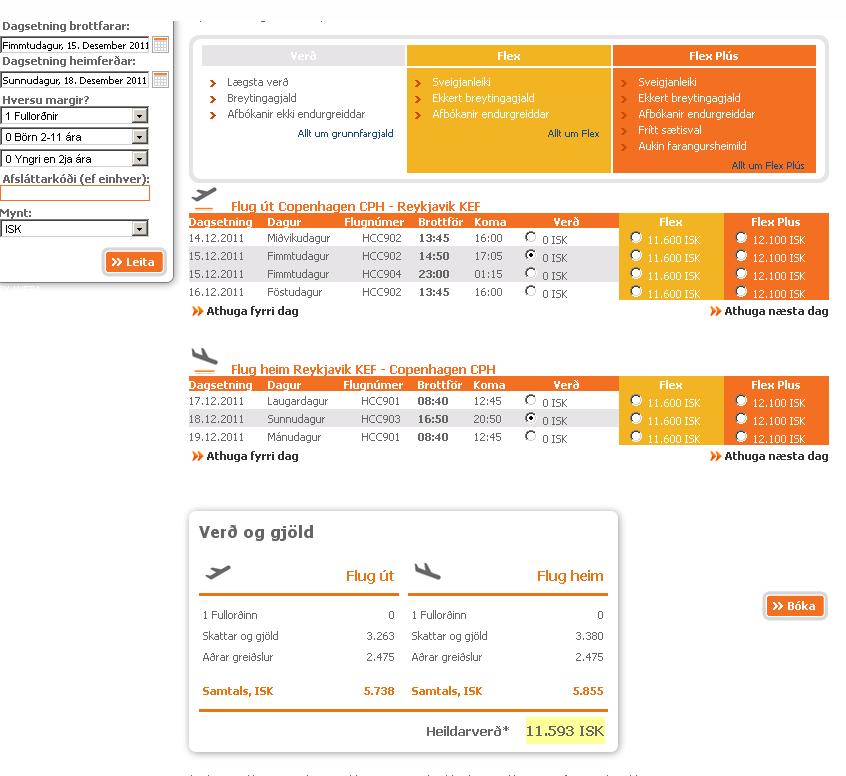The height and width of the screenshot is (776, 846).
Task: Open the Börn 2-11 ára dropdown
Action: [74, 137]
